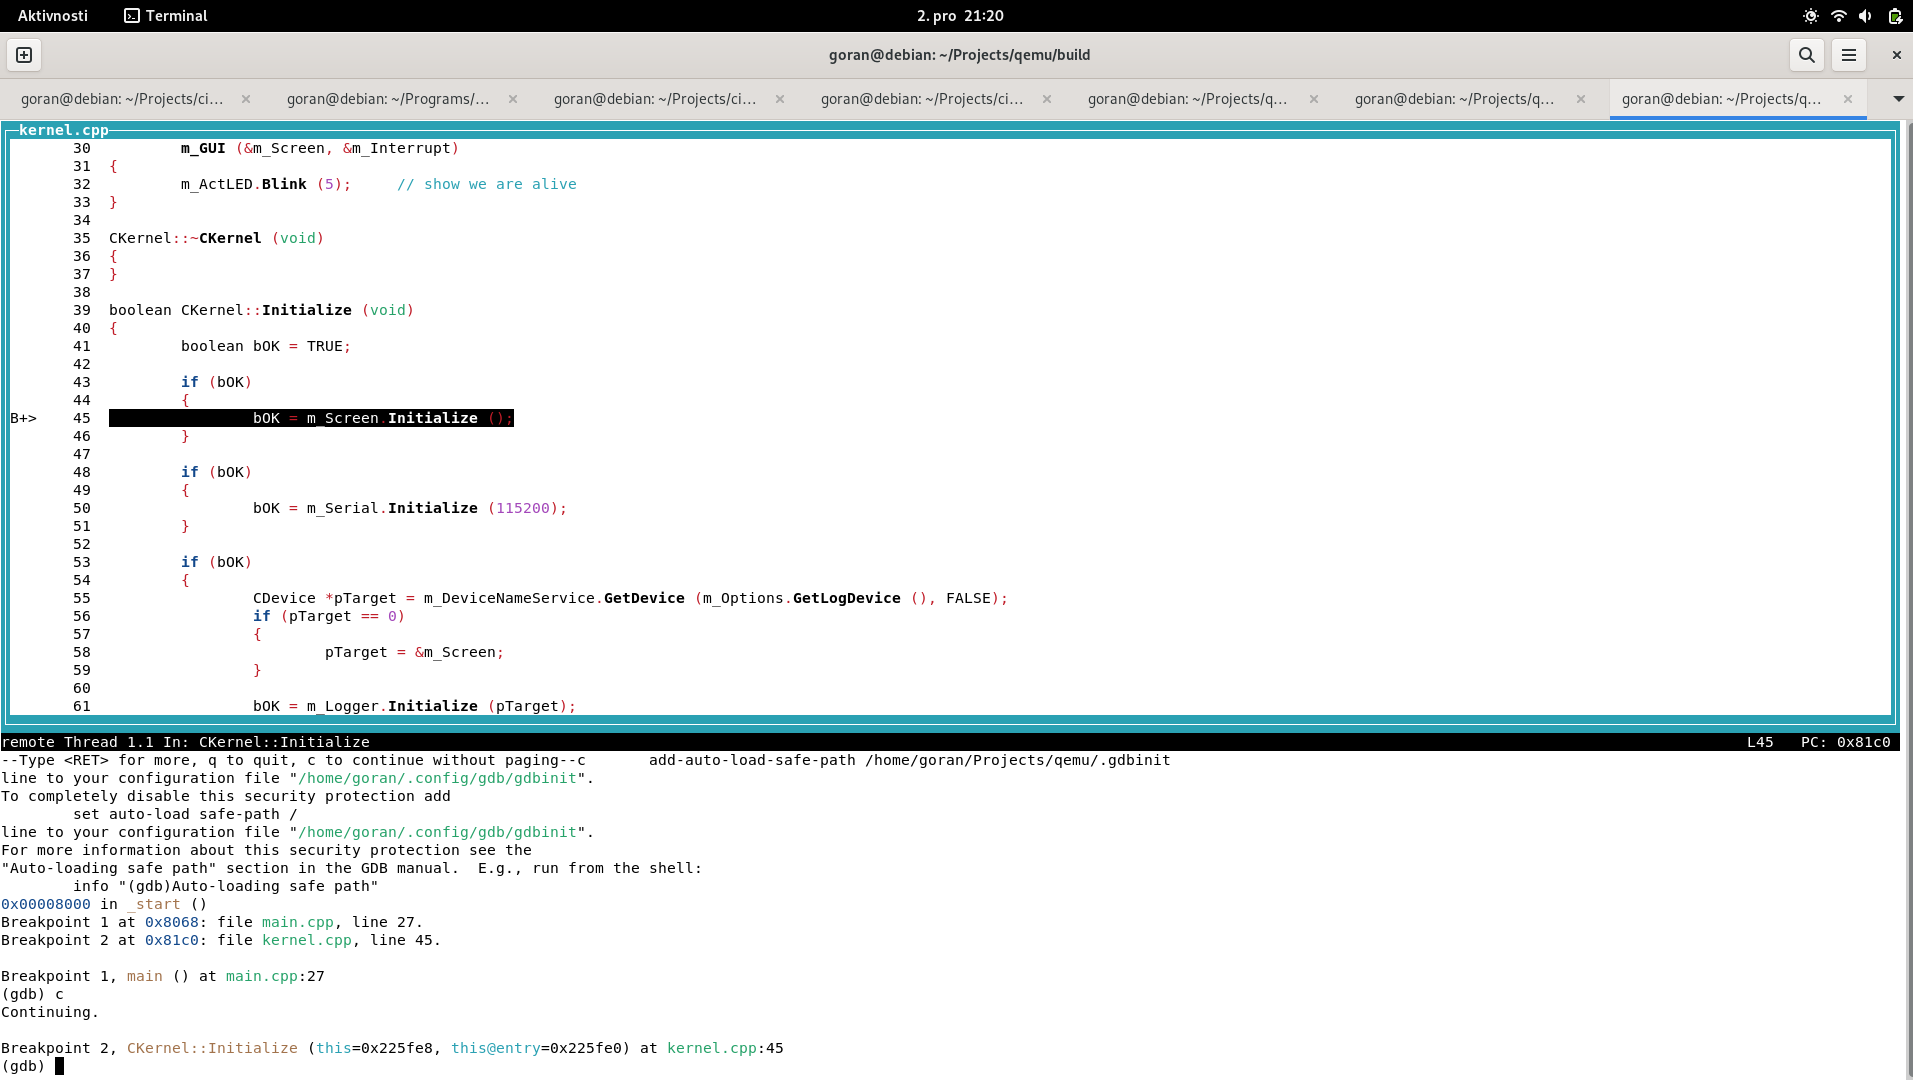Open the Terminal app menu in top bar

coord(166,16)
